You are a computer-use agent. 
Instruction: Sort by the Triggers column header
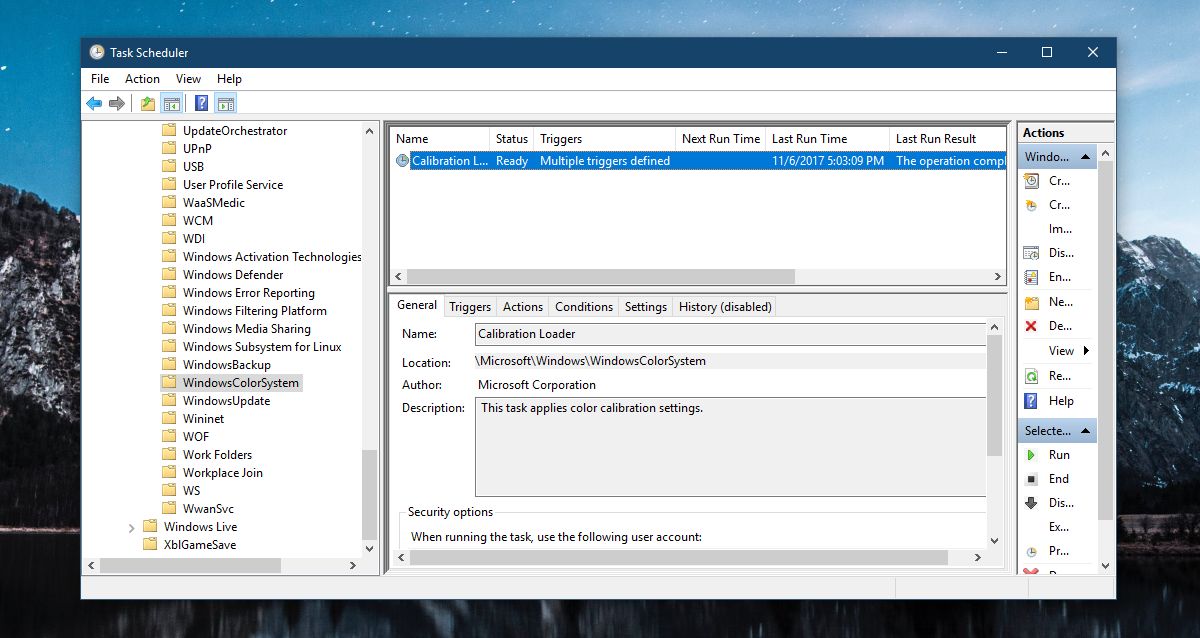click(605, 139)
